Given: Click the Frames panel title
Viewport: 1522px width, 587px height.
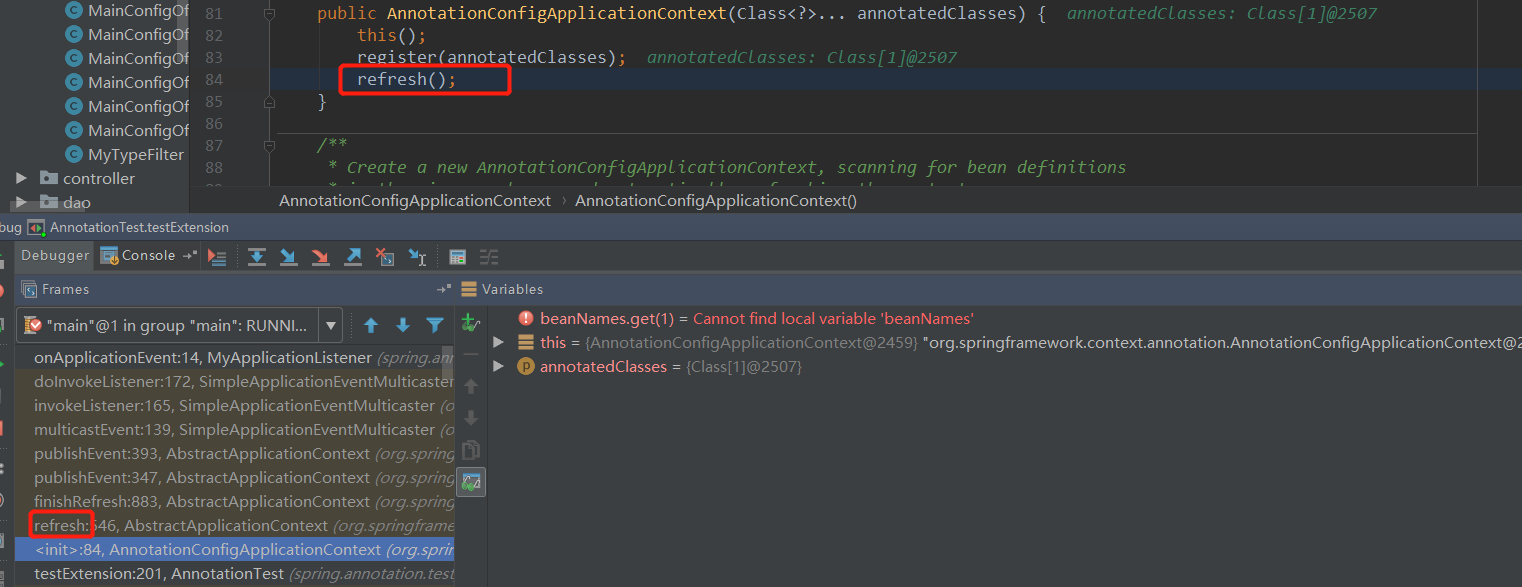Looking at the screenshot, I should [65, 289].
